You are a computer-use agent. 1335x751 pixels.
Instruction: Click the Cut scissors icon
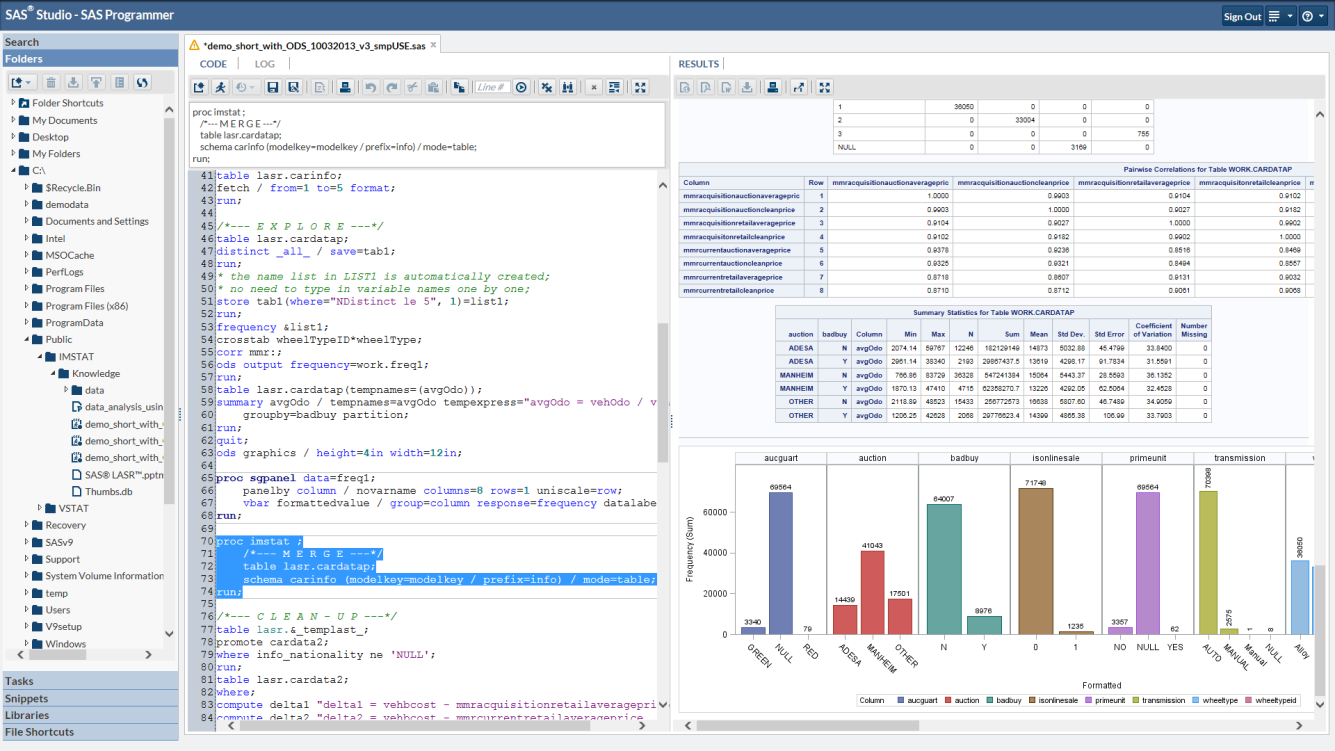tap(412, 87)
